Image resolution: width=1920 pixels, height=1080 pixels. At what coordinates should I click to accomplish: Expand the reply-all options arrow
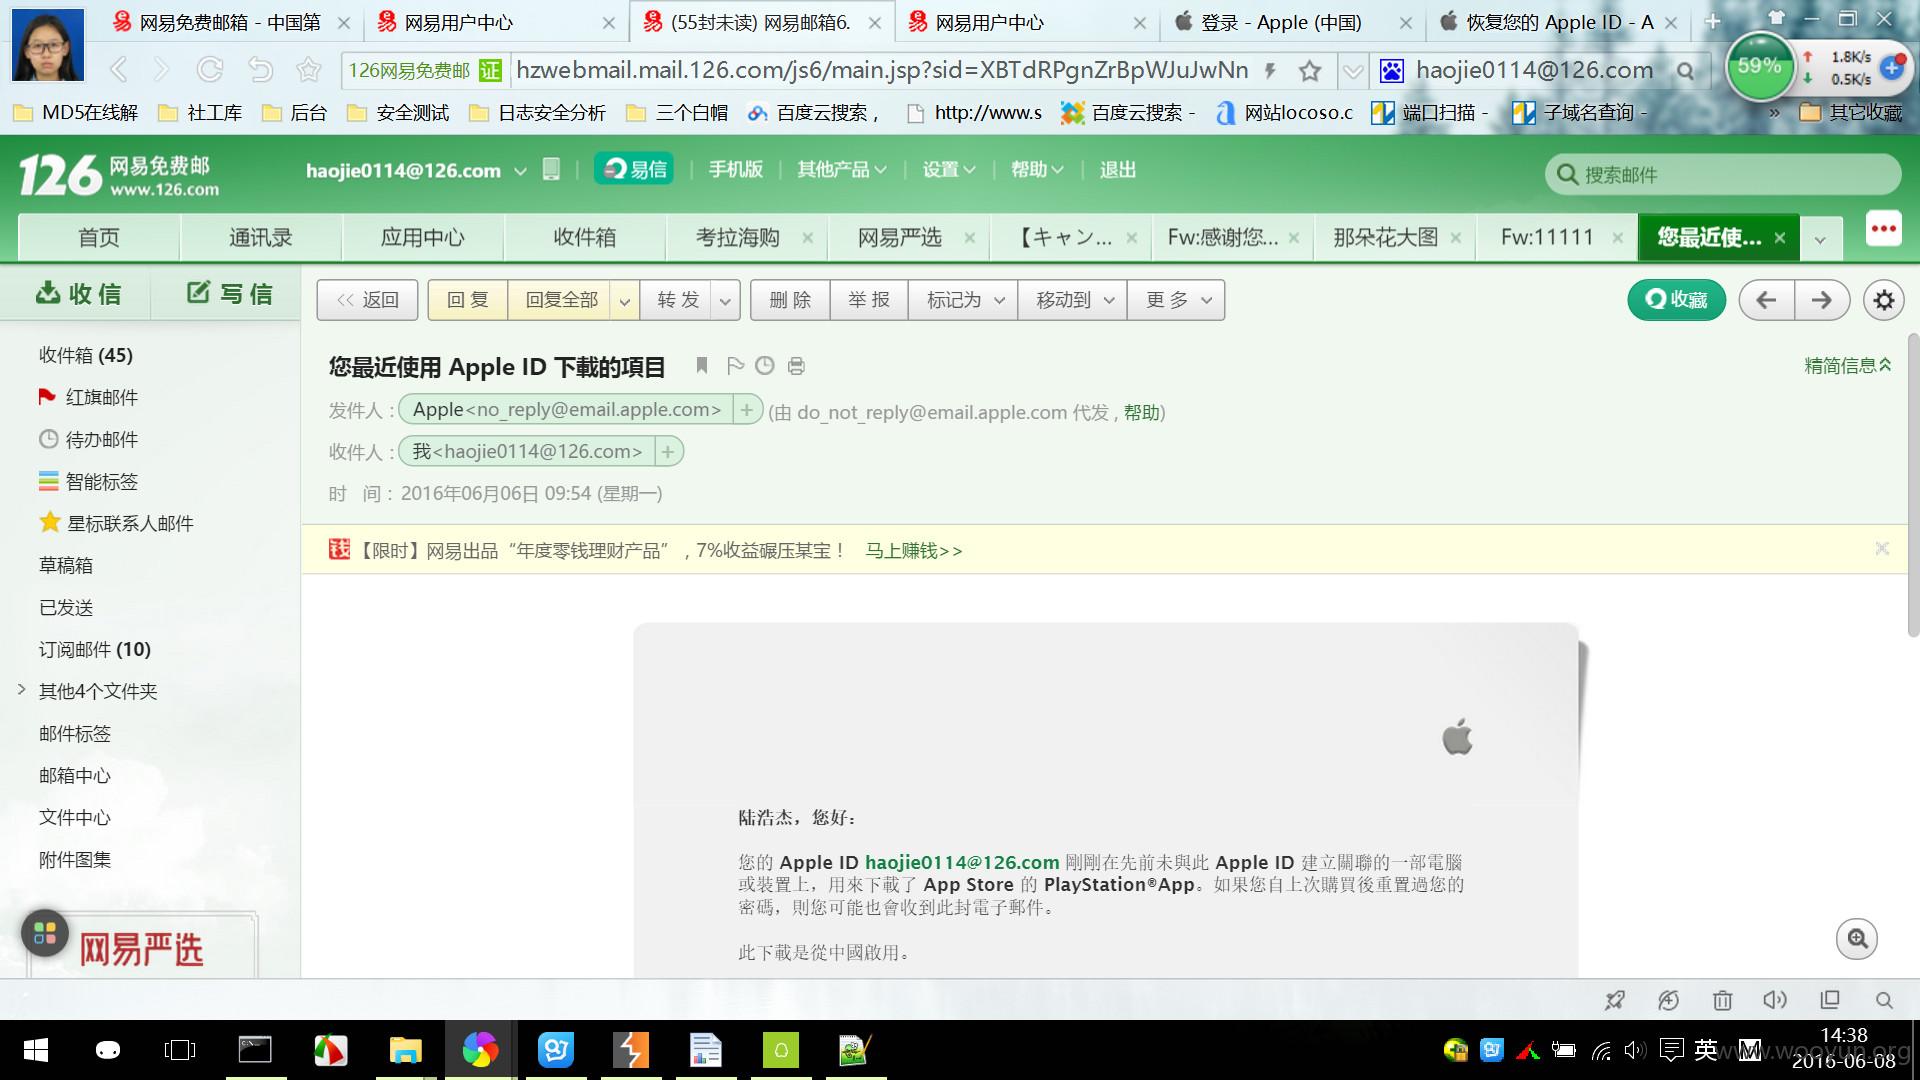pyautogui.click(x=624, y=300)
